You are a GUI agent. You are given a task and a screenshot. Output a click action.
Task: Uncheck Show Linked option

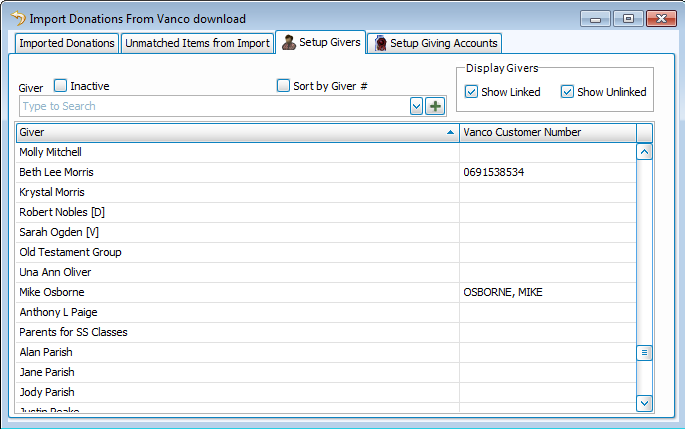coord(472,92)
